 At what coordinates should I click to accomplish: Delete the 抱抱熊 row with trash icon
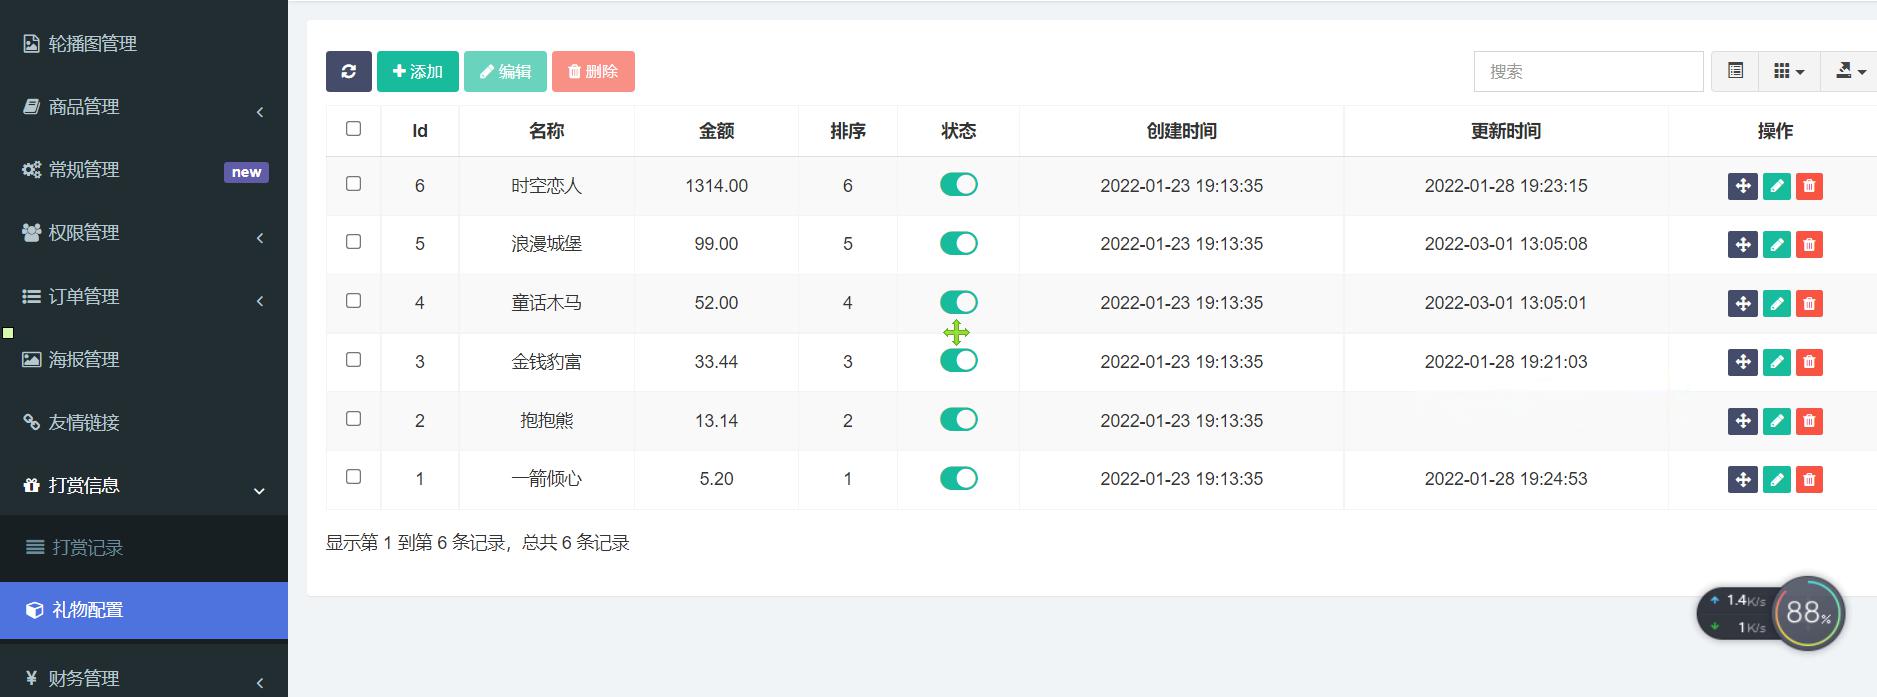pos(1809,421)
